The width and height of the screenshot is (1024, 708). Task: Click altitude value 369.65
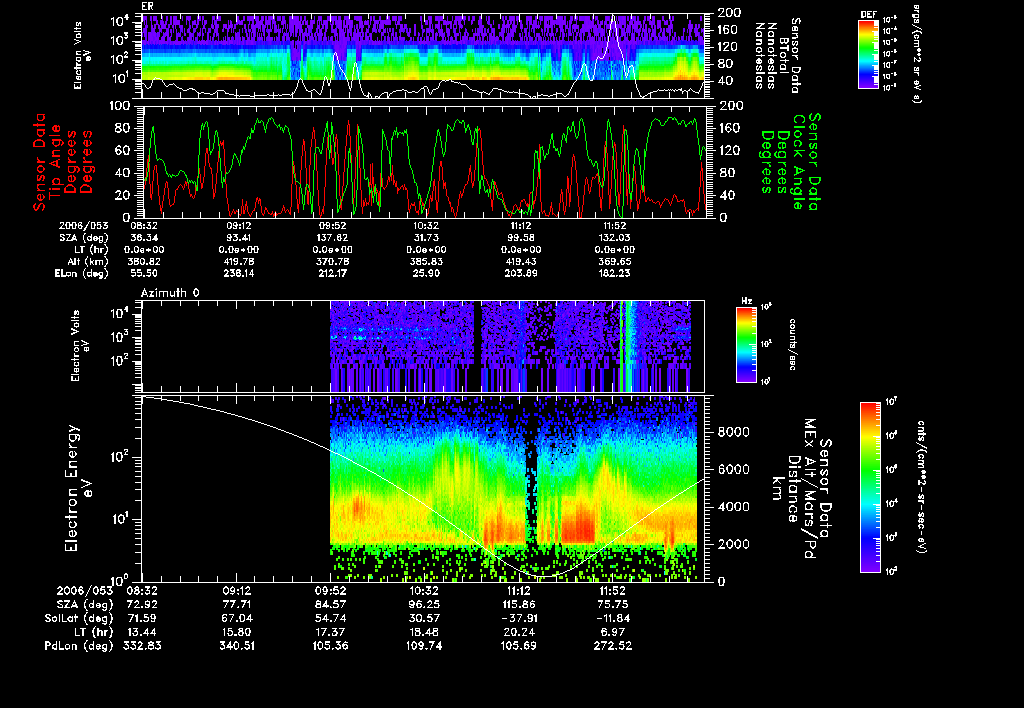click(x=615, y=261)
